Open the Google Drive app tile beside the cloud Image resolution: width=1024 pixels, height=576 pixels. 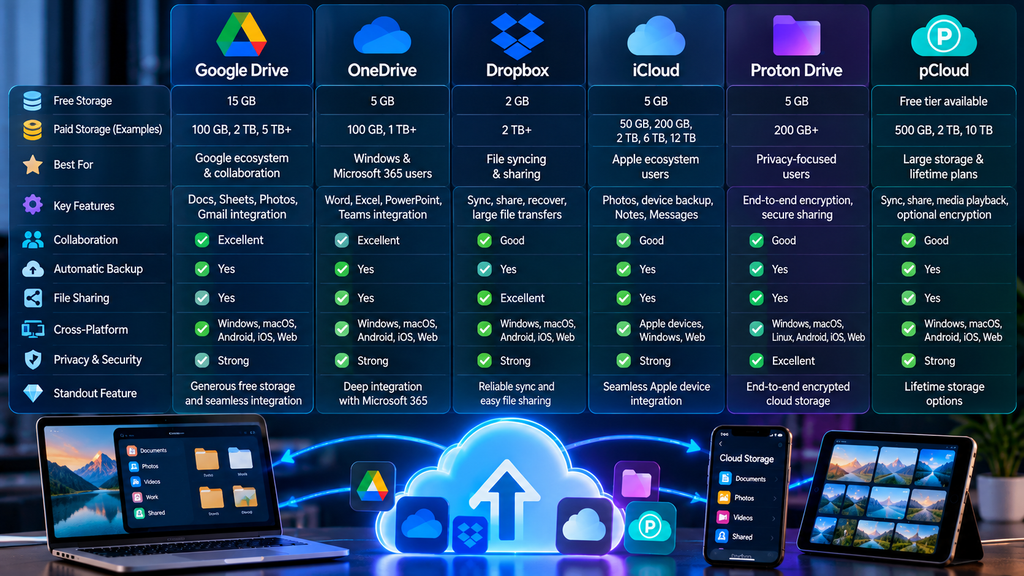[372, 486]
